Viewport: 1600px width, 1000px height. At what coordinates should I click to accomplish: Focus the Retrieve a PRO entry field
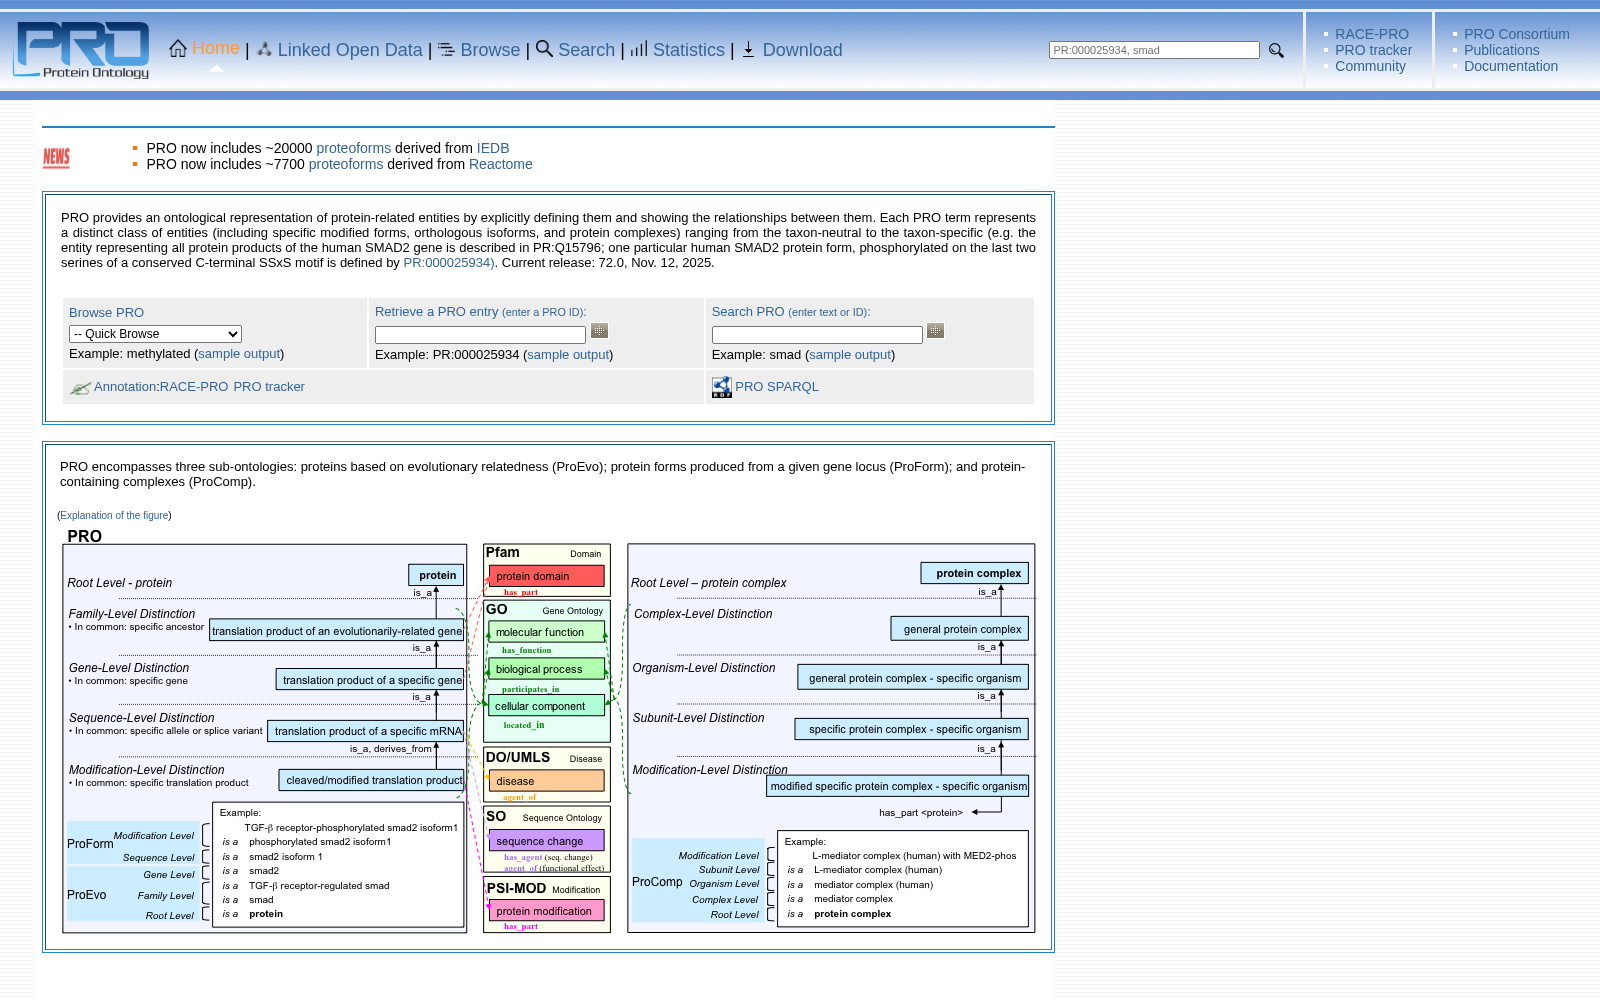point(480,335)
